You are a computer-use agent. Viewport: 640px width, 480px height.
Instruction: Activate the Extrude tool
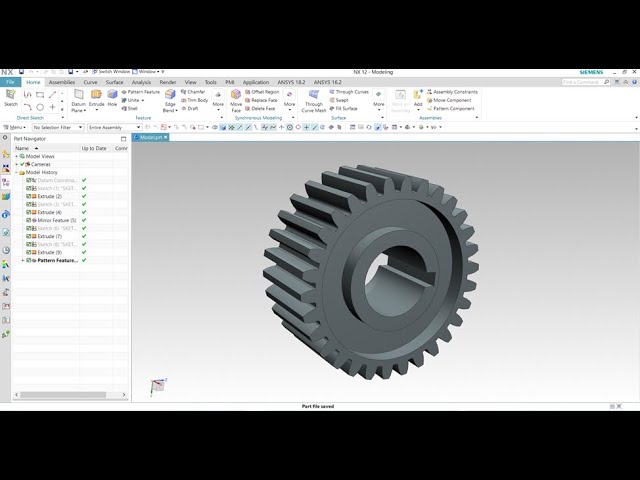(x=96, y=98)
